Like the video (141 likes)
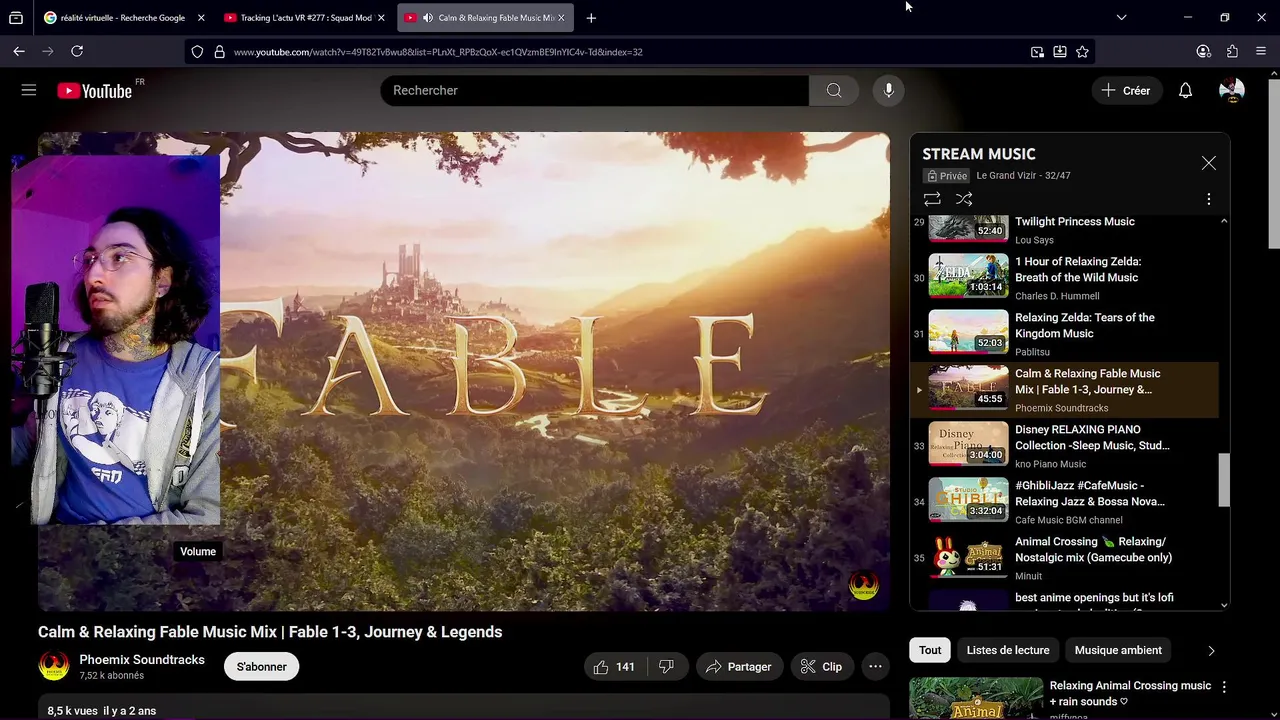 click(615, 667)
